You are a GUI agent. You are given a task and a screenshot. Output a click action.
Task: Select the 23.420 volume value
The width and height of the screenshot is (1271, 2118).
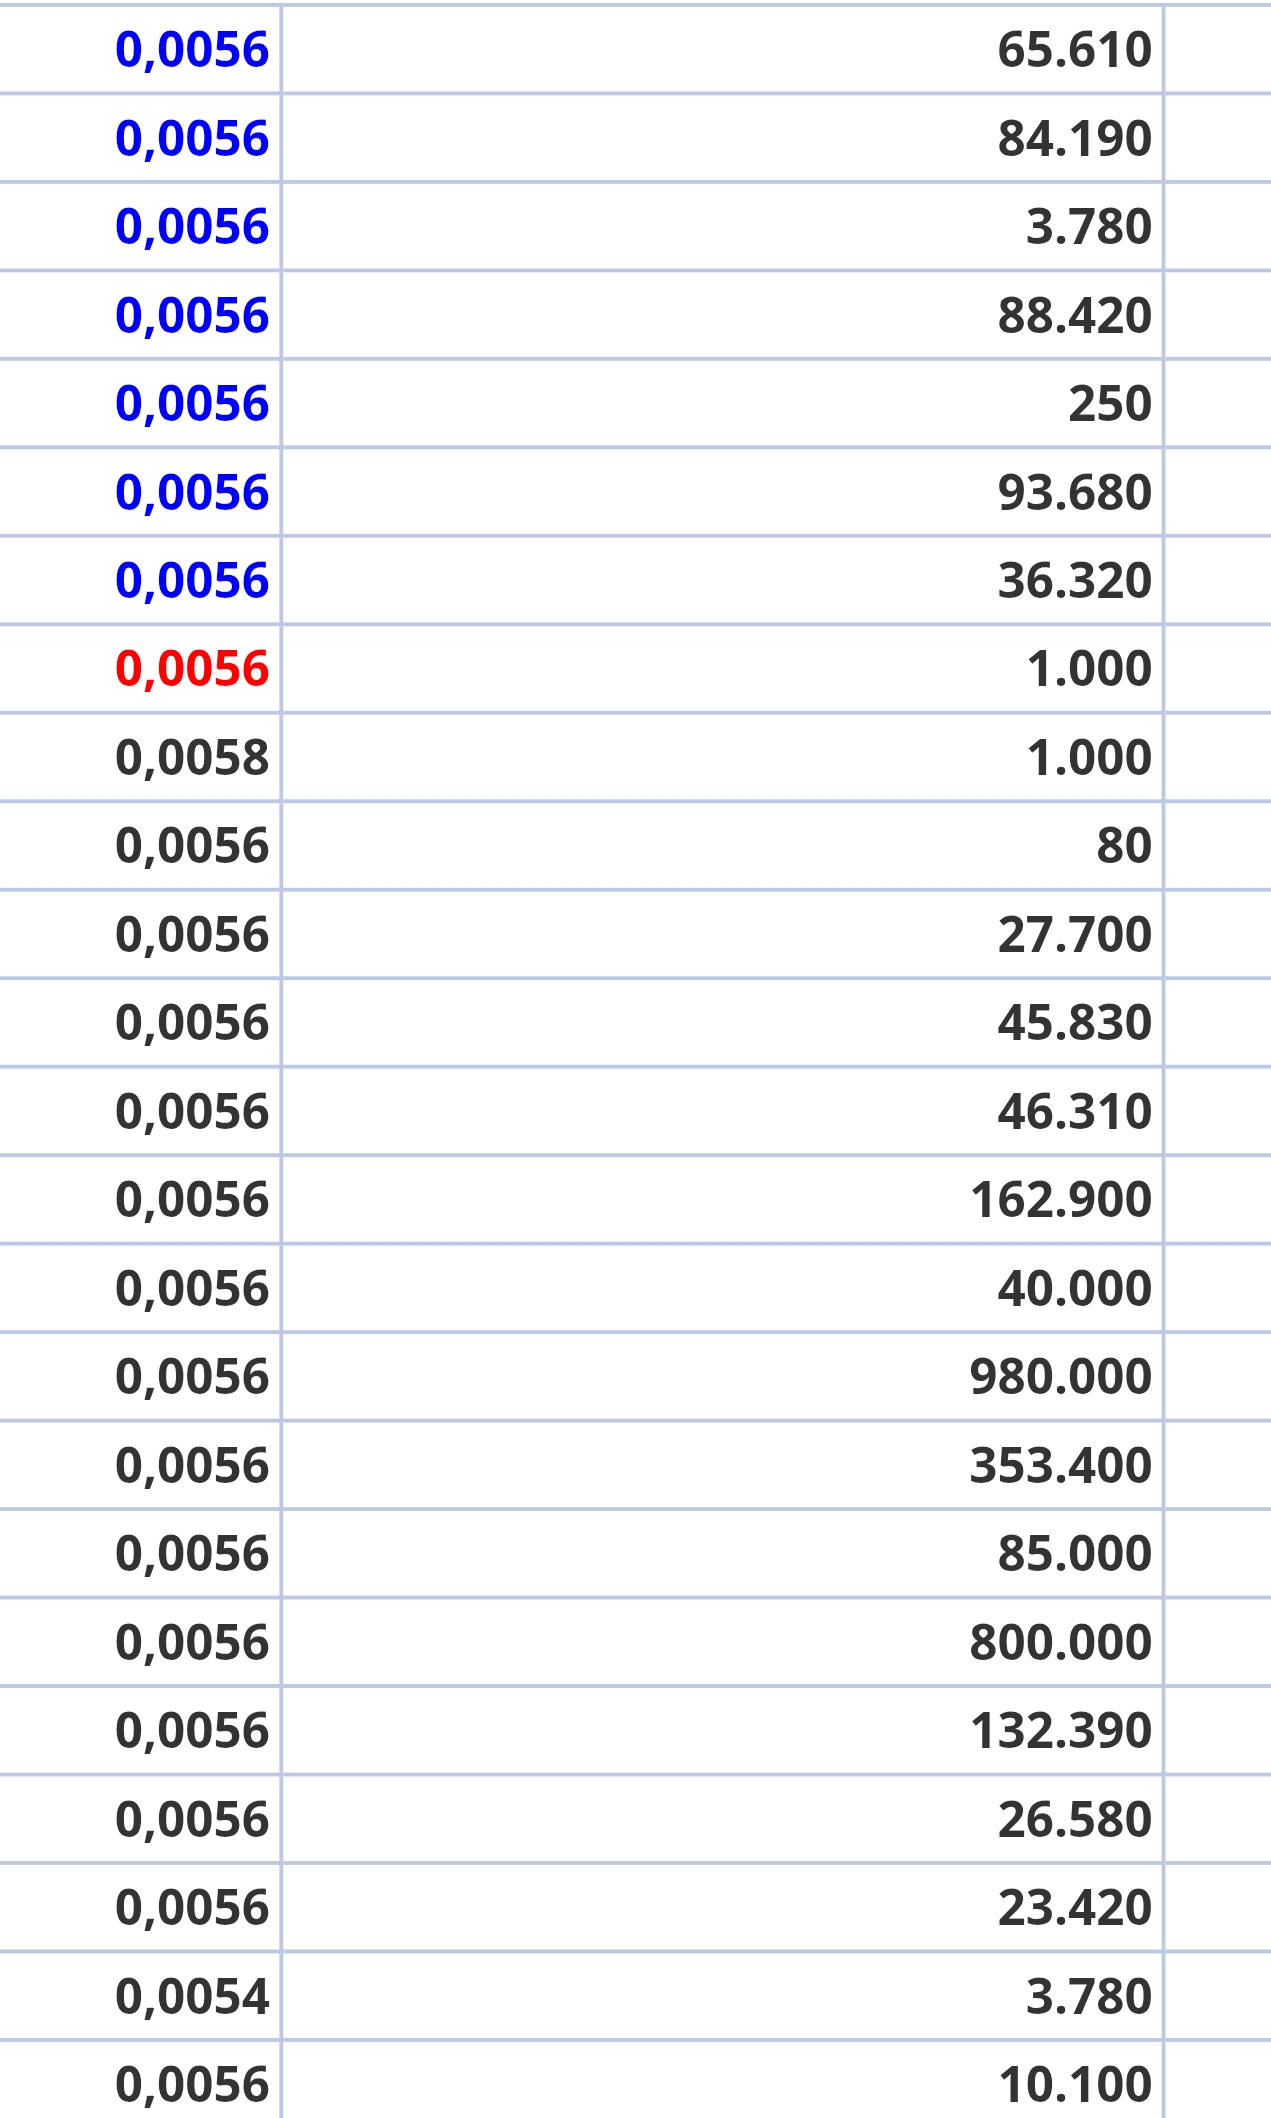[x=1074, y=1907]
